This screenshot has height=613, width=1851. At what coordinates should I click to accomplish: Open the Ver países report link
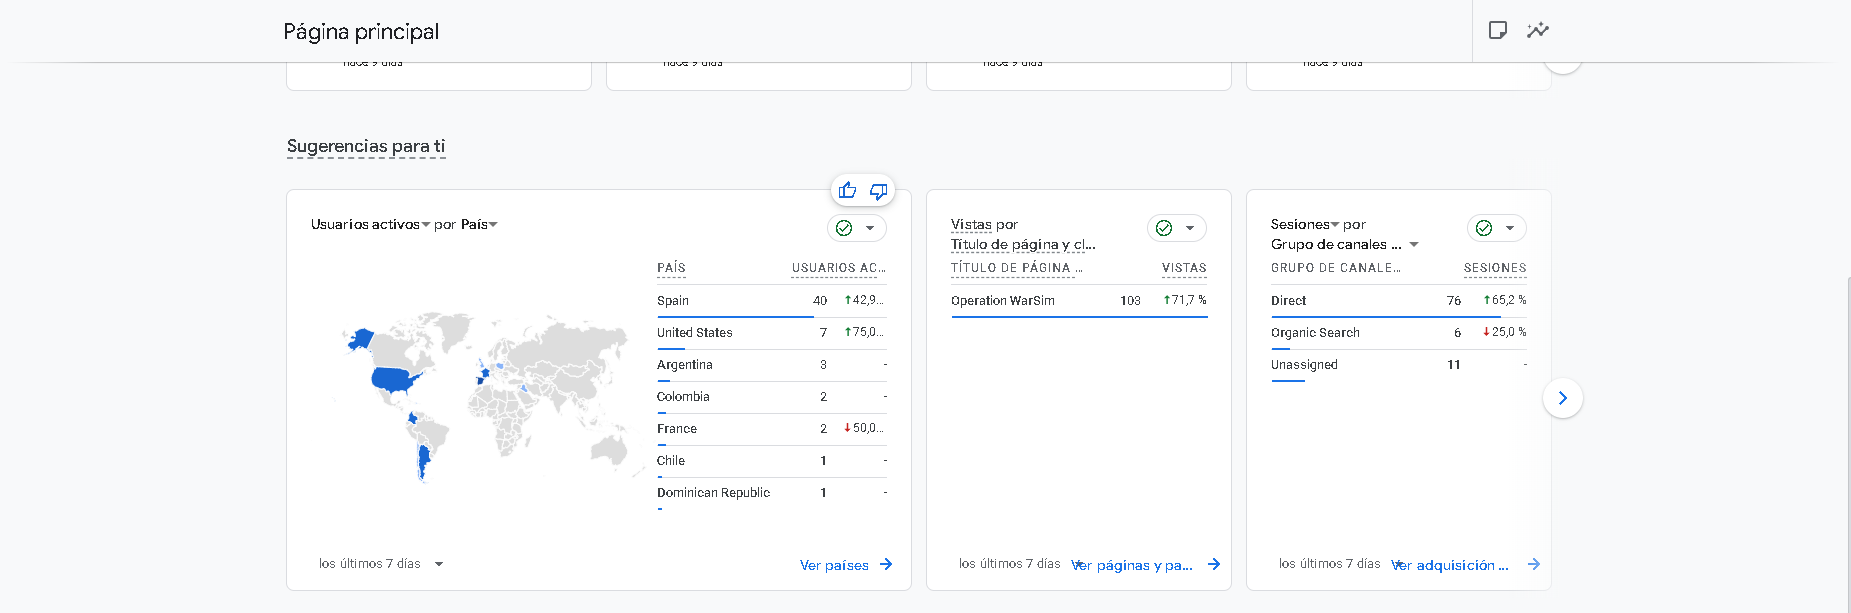click(834, 565)
